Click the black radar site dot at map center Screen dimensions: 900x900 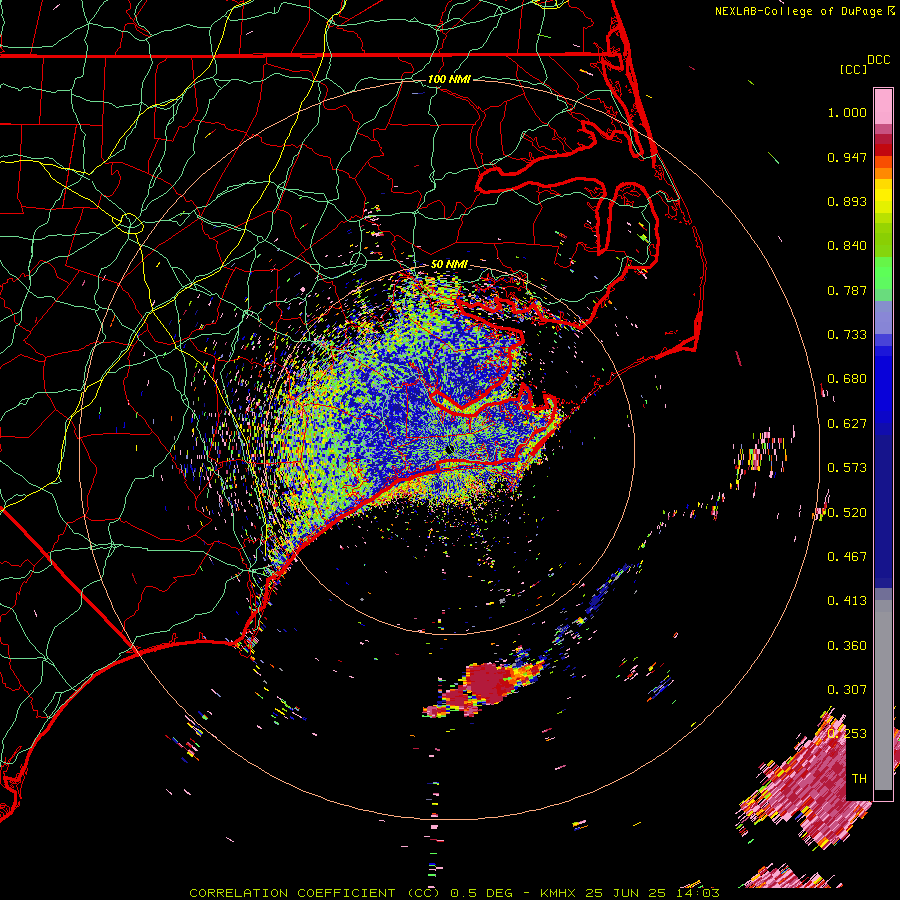pyautogui.click(x=449, y=448)
